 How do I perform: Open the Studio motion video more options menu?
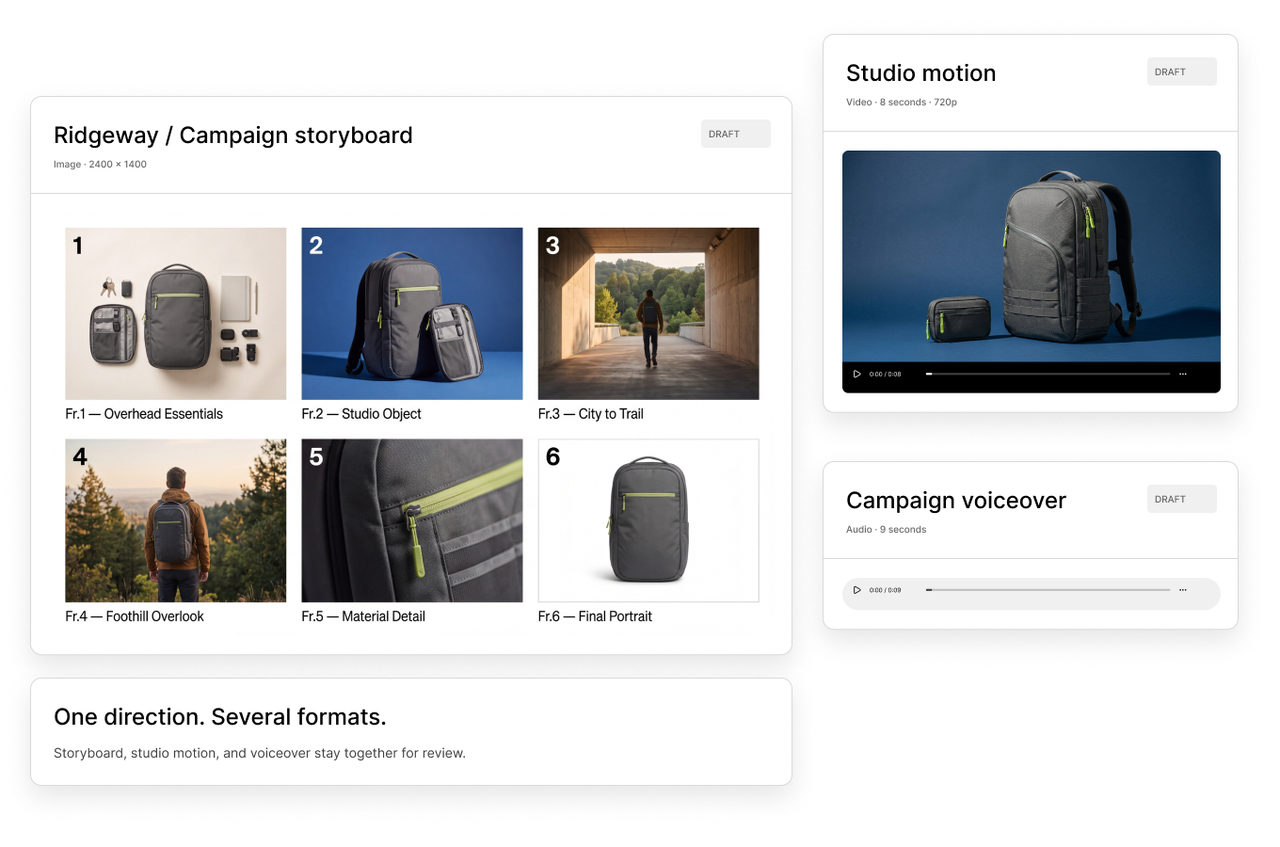pos(1183,374)
